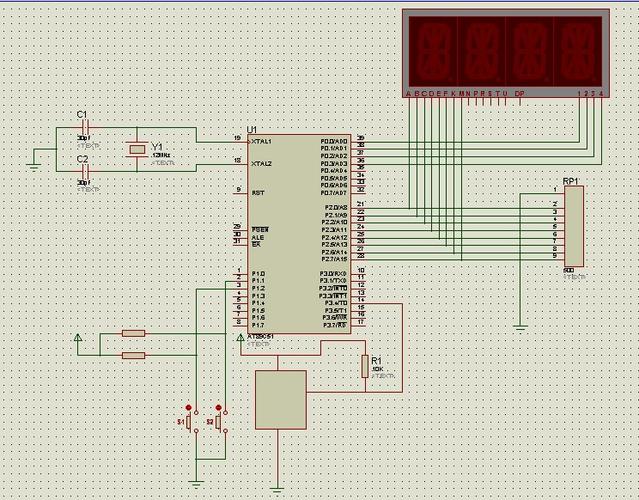Image resolution: width=639 pixels, height=500 pixels.
Task: Click the P3.4/T0 pin label
Action: point(336,303)
